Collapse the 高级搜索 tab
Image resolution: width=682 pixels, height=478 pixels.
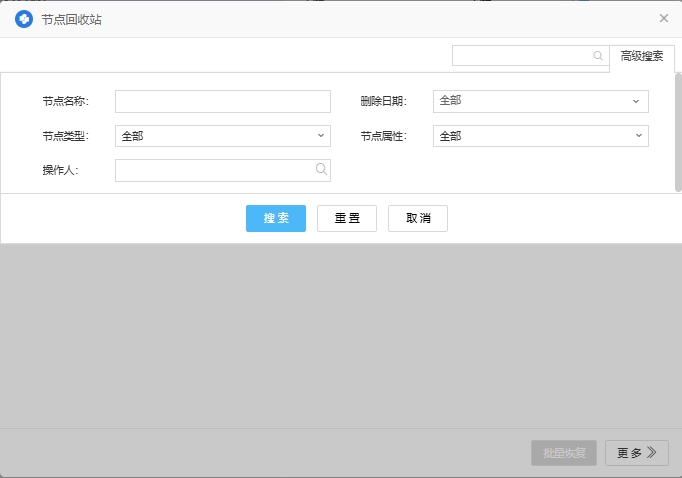pos(641,57)
